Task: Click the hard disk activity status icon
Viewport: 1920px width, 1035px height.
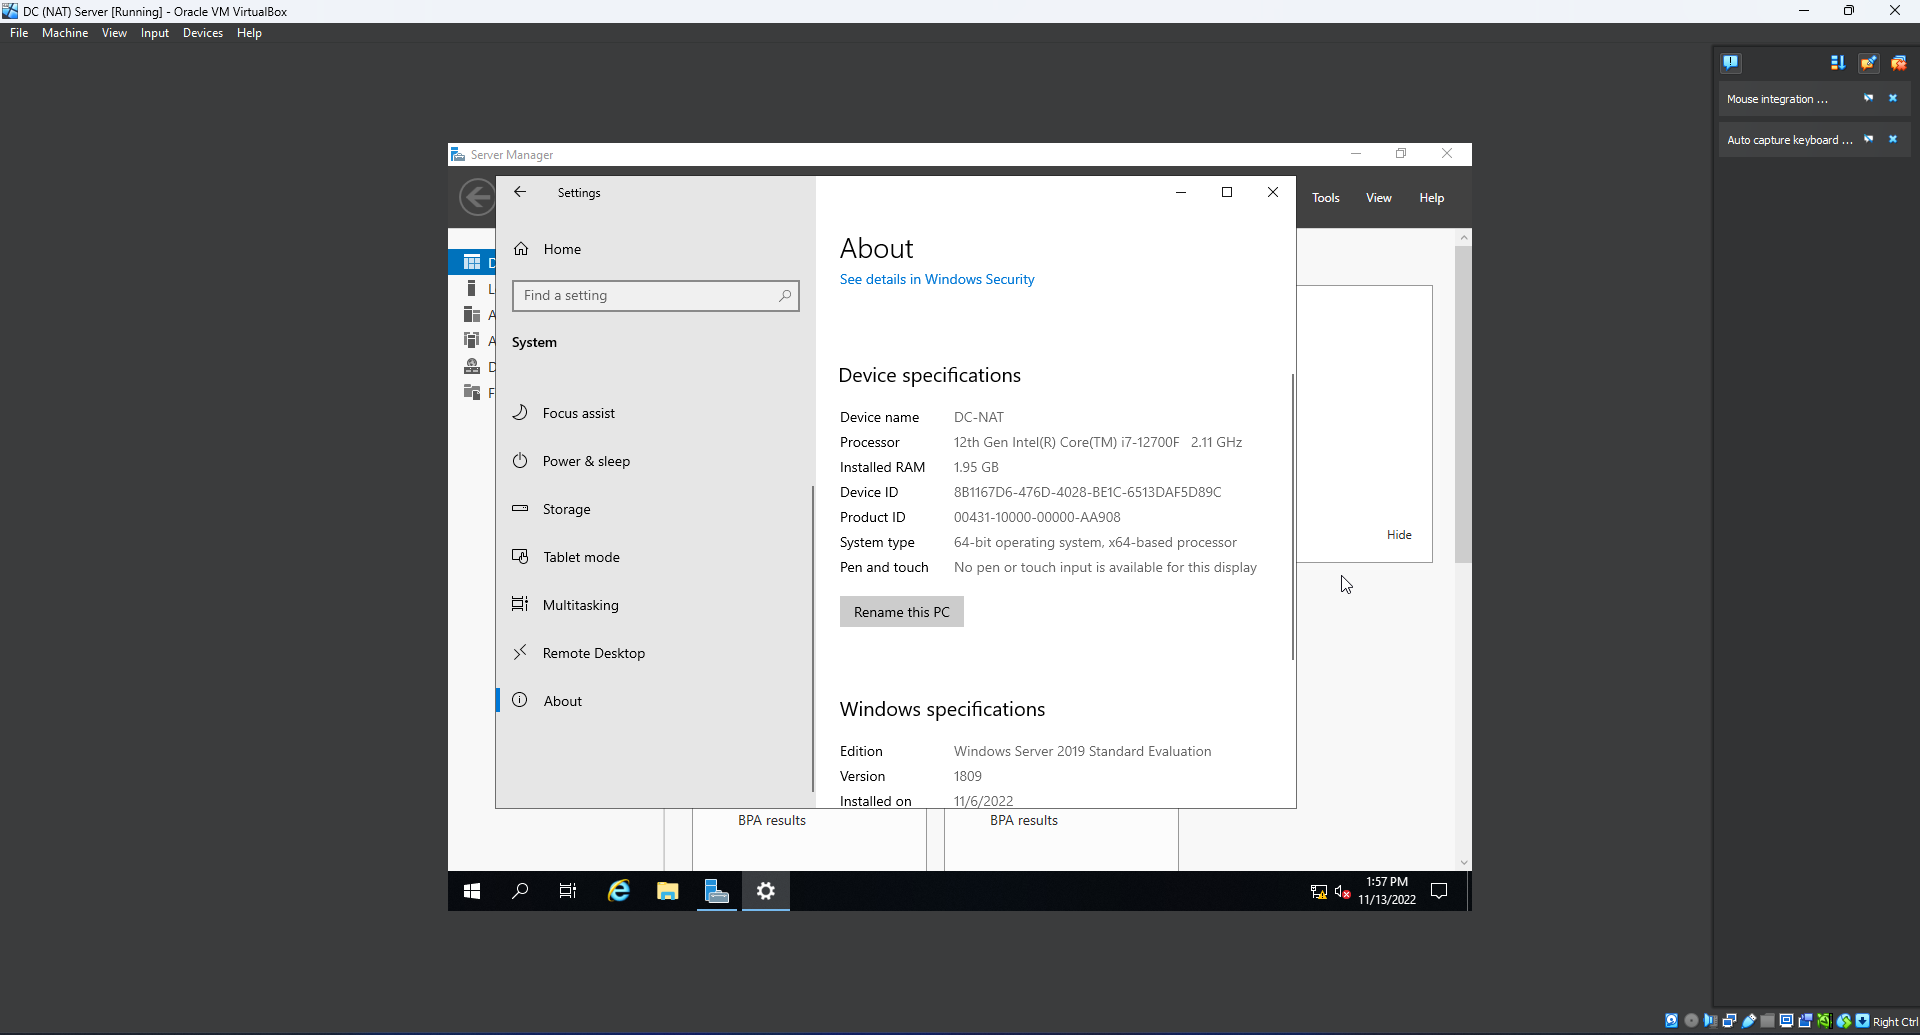Action: [1671, 1021]
